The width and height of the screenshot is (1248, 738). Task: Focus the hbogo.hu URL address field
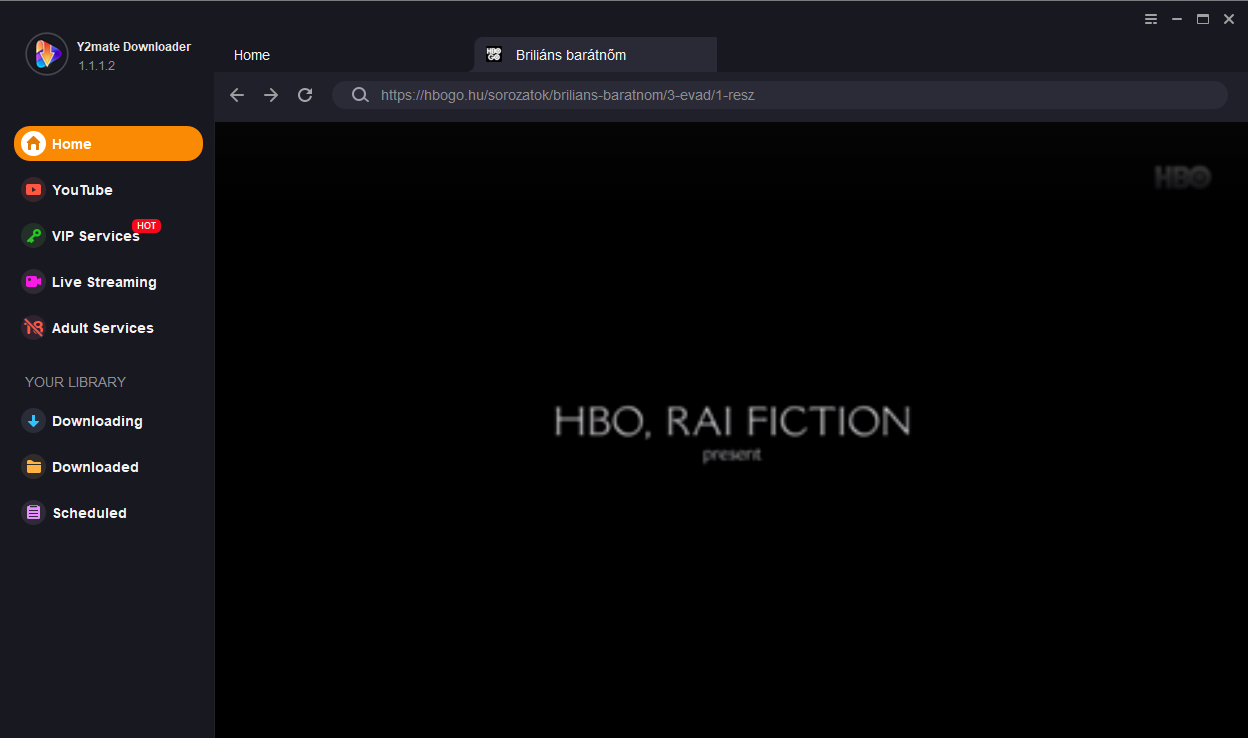pyautogui.click(x=780, y=95)
